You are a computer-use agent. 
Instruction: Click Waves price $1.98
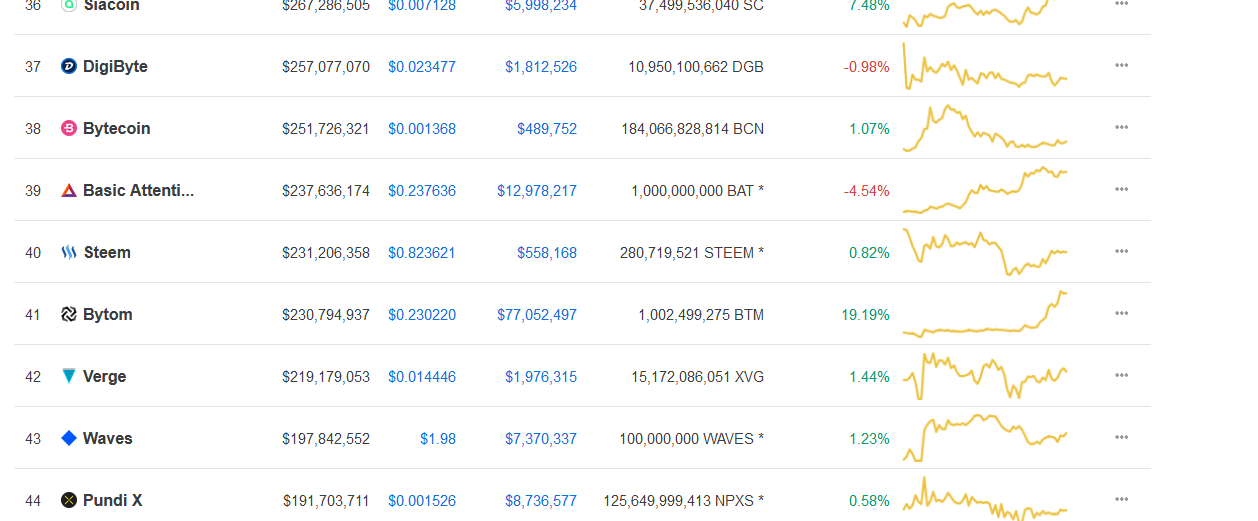click(x=438, y=439)
